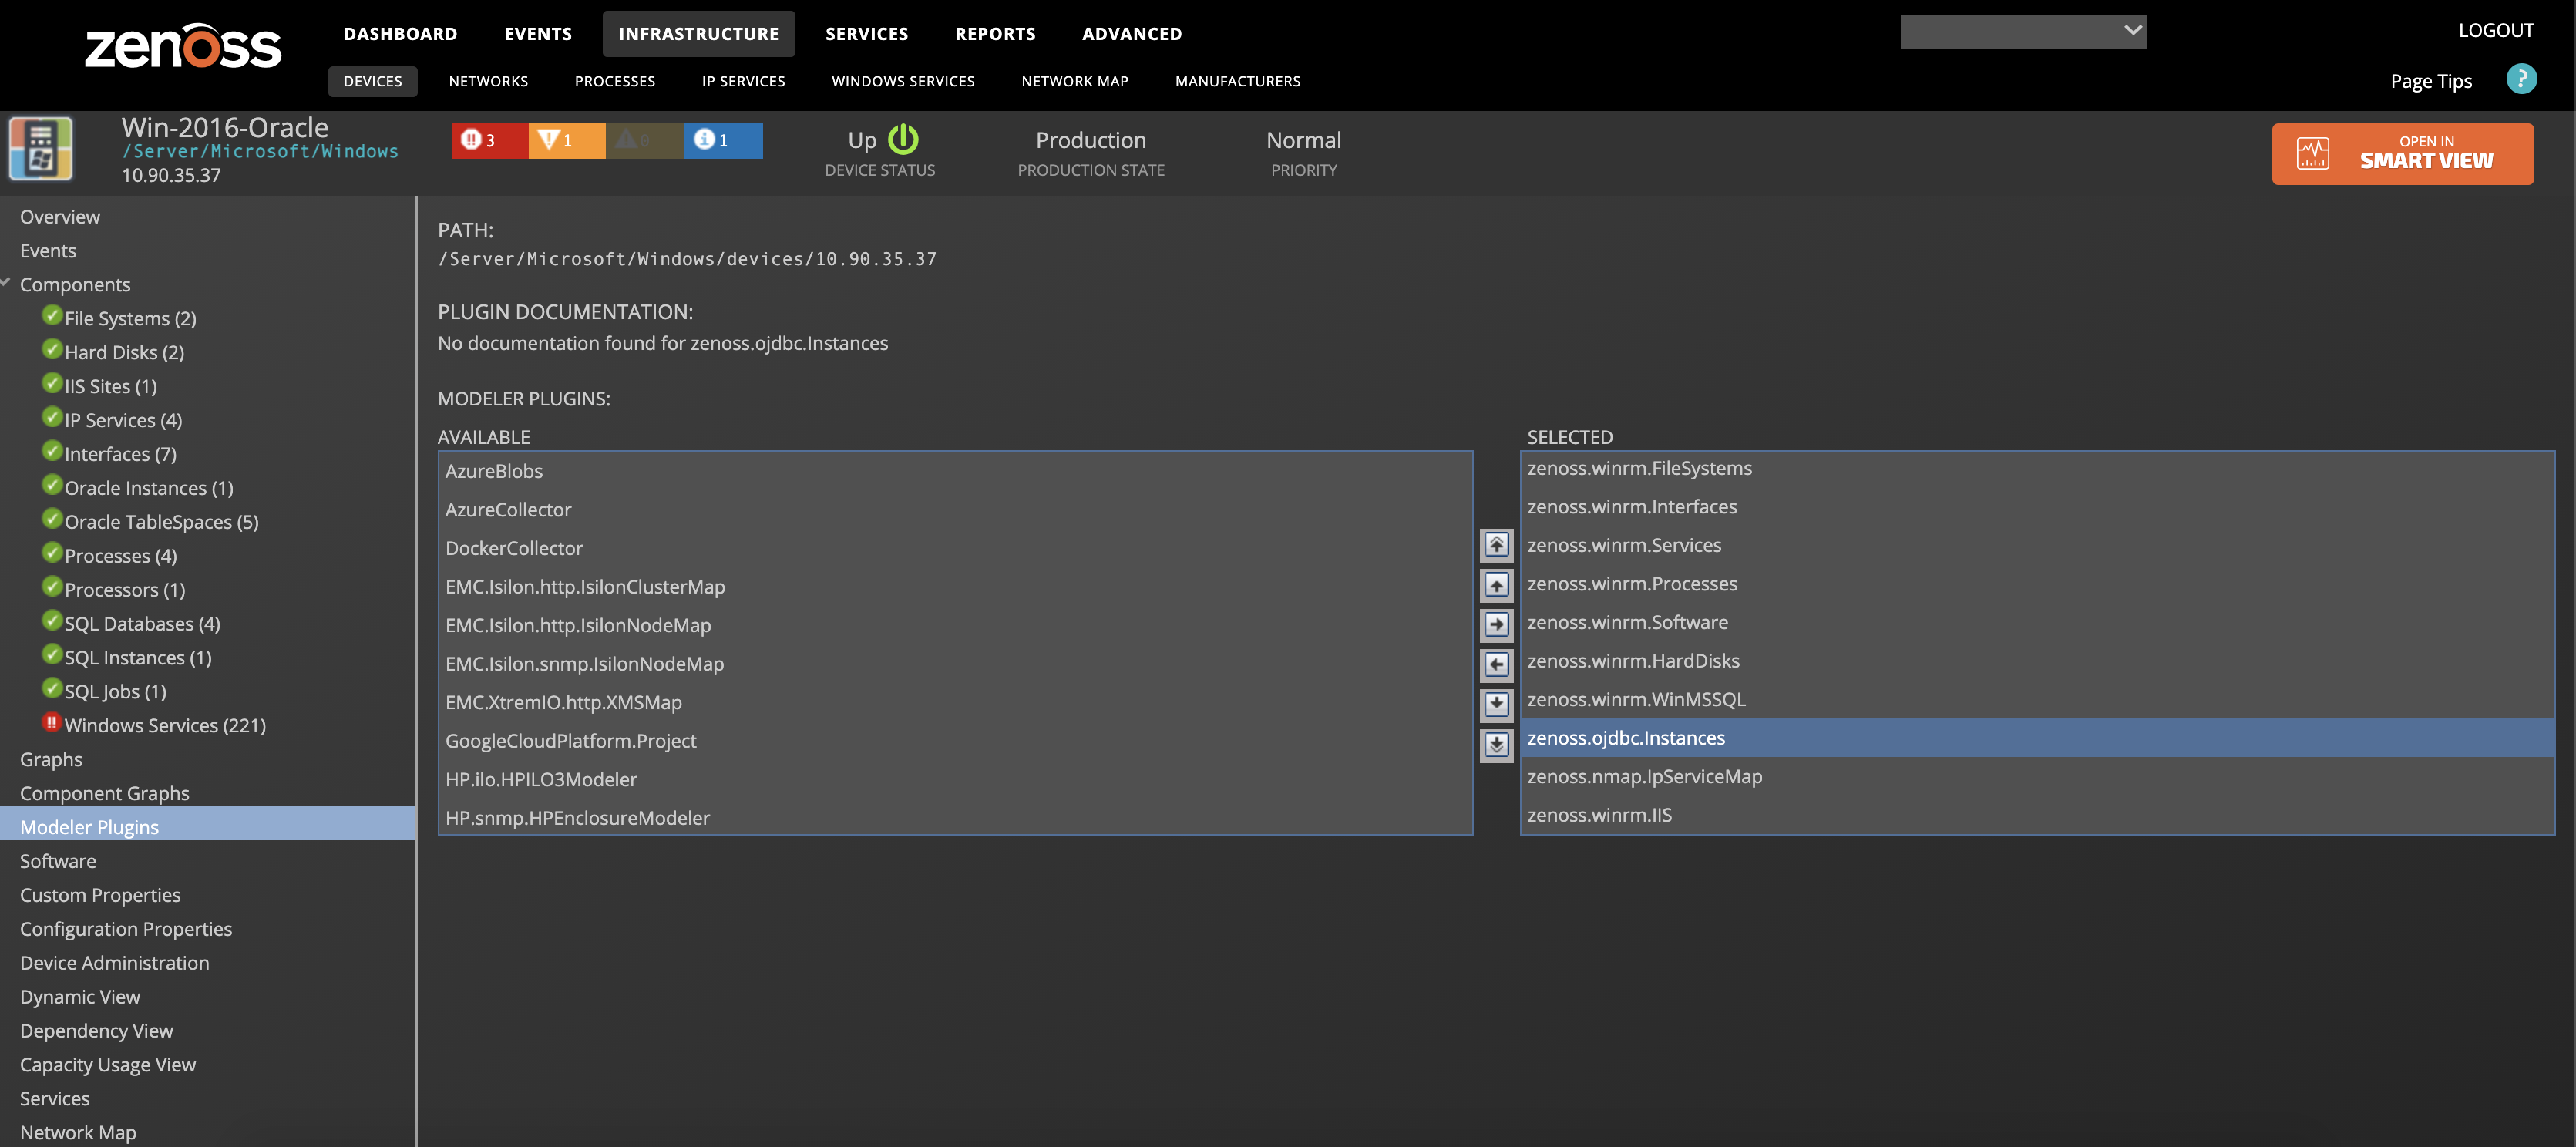Expand Oracle Instances under Components
This screenshot has height=1147, width=2576.
click(146, 487)
